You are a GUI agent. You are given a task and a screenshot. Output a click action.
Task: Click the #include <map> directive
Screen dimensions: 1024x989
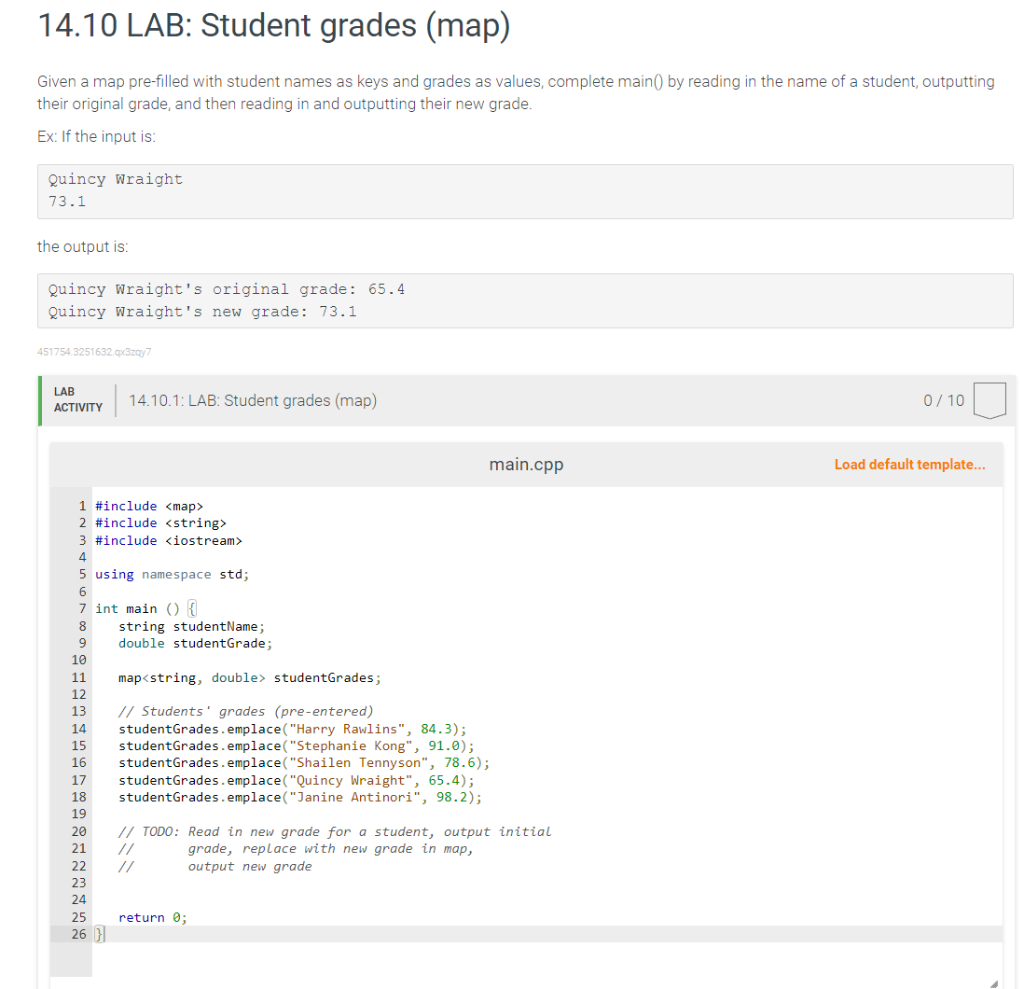pyautogui.click(x=147, y=505)
